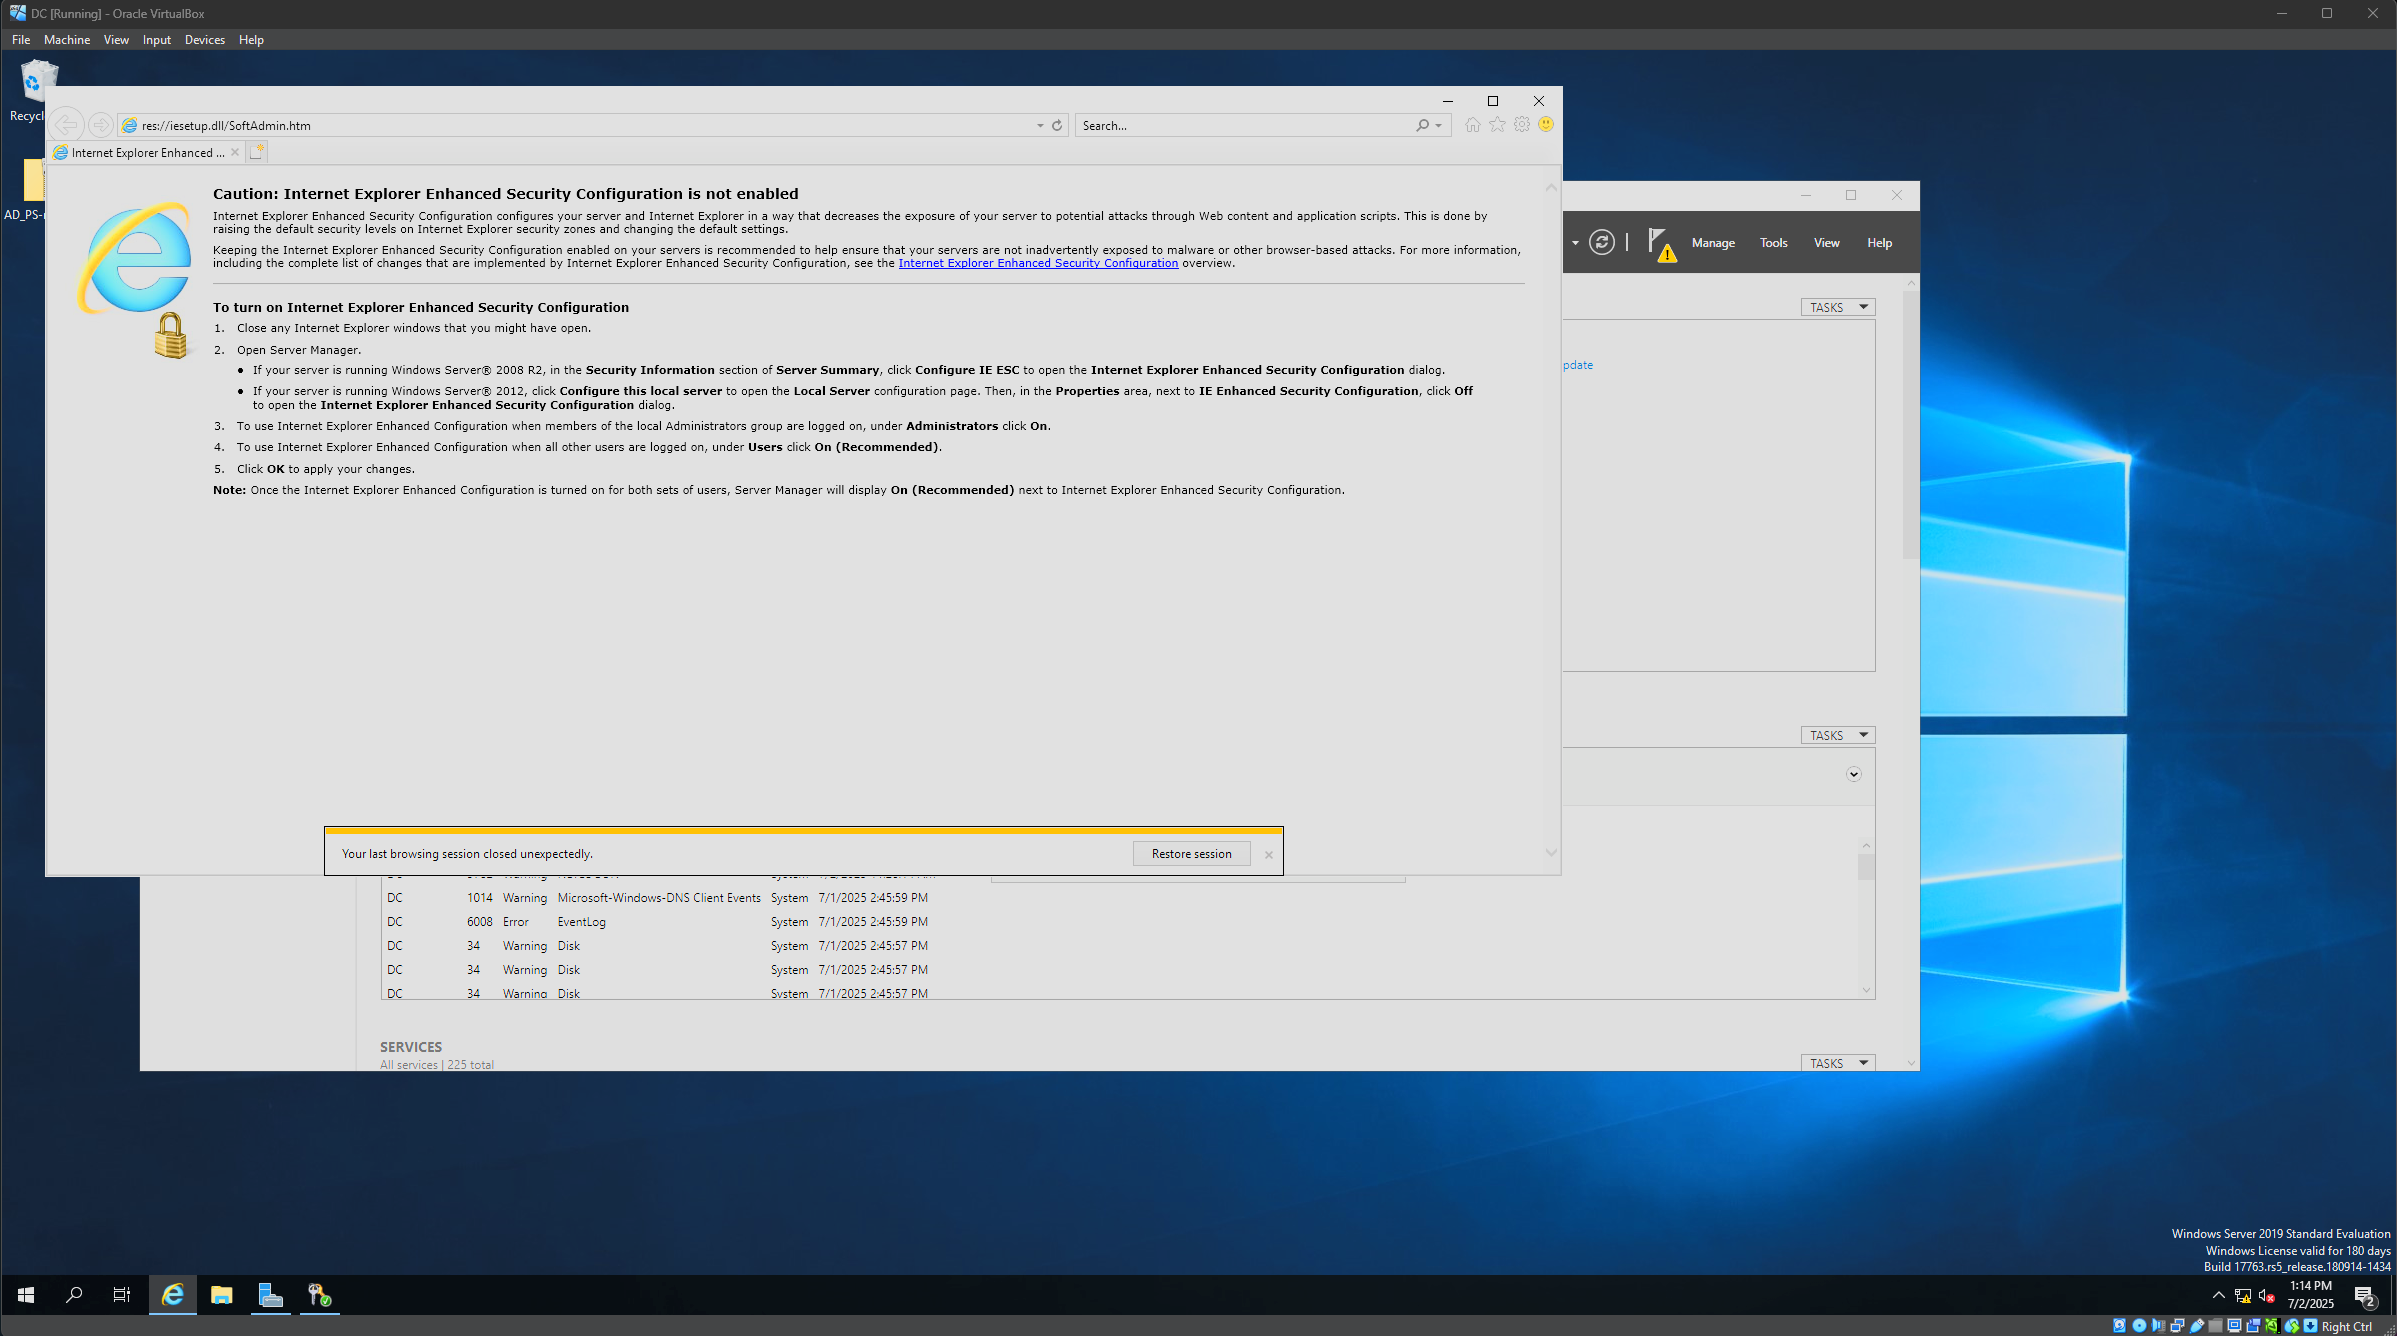Dismiss the restore session notification bar

click(x=1268, y=854)
